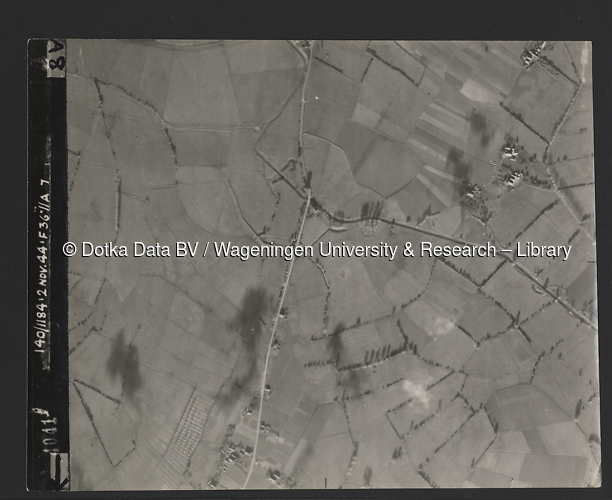Click the arrow mark at bottom of strip
This screenshot has height=500, width=612.
tap(59, 471)
